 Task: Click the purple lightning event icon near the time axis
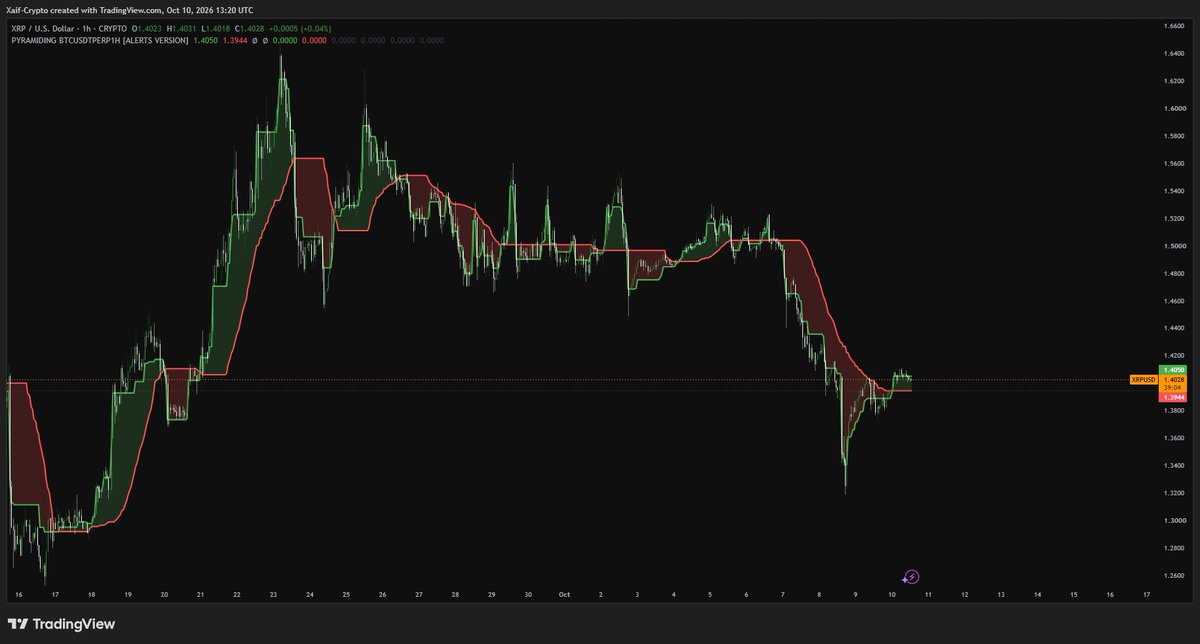[911, 577]
